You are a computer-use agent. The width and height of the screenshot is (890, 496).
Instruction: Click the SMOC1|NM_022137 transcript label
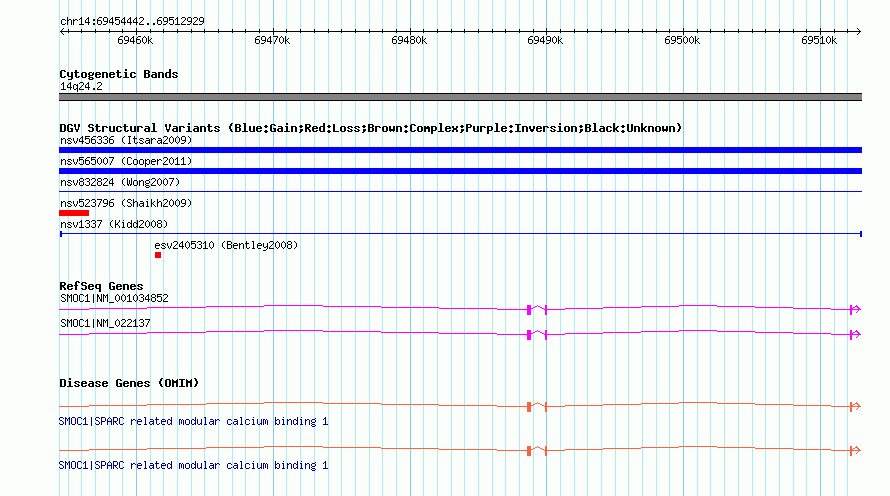click(x=105, y=323)
